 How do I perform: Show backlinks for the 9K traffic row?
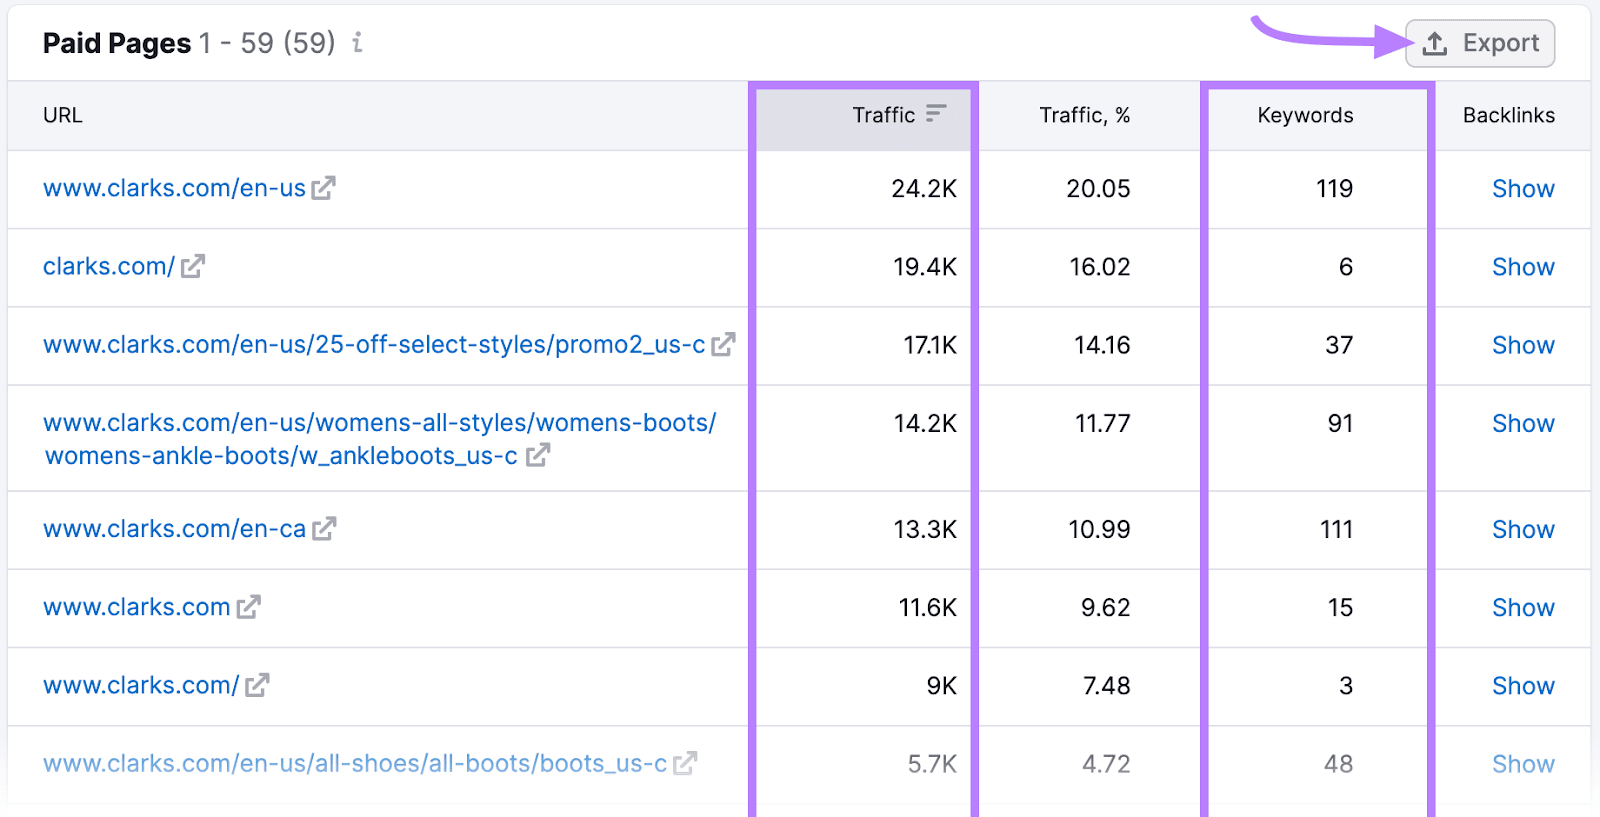pyautogui.click(x=1522, y=686)
